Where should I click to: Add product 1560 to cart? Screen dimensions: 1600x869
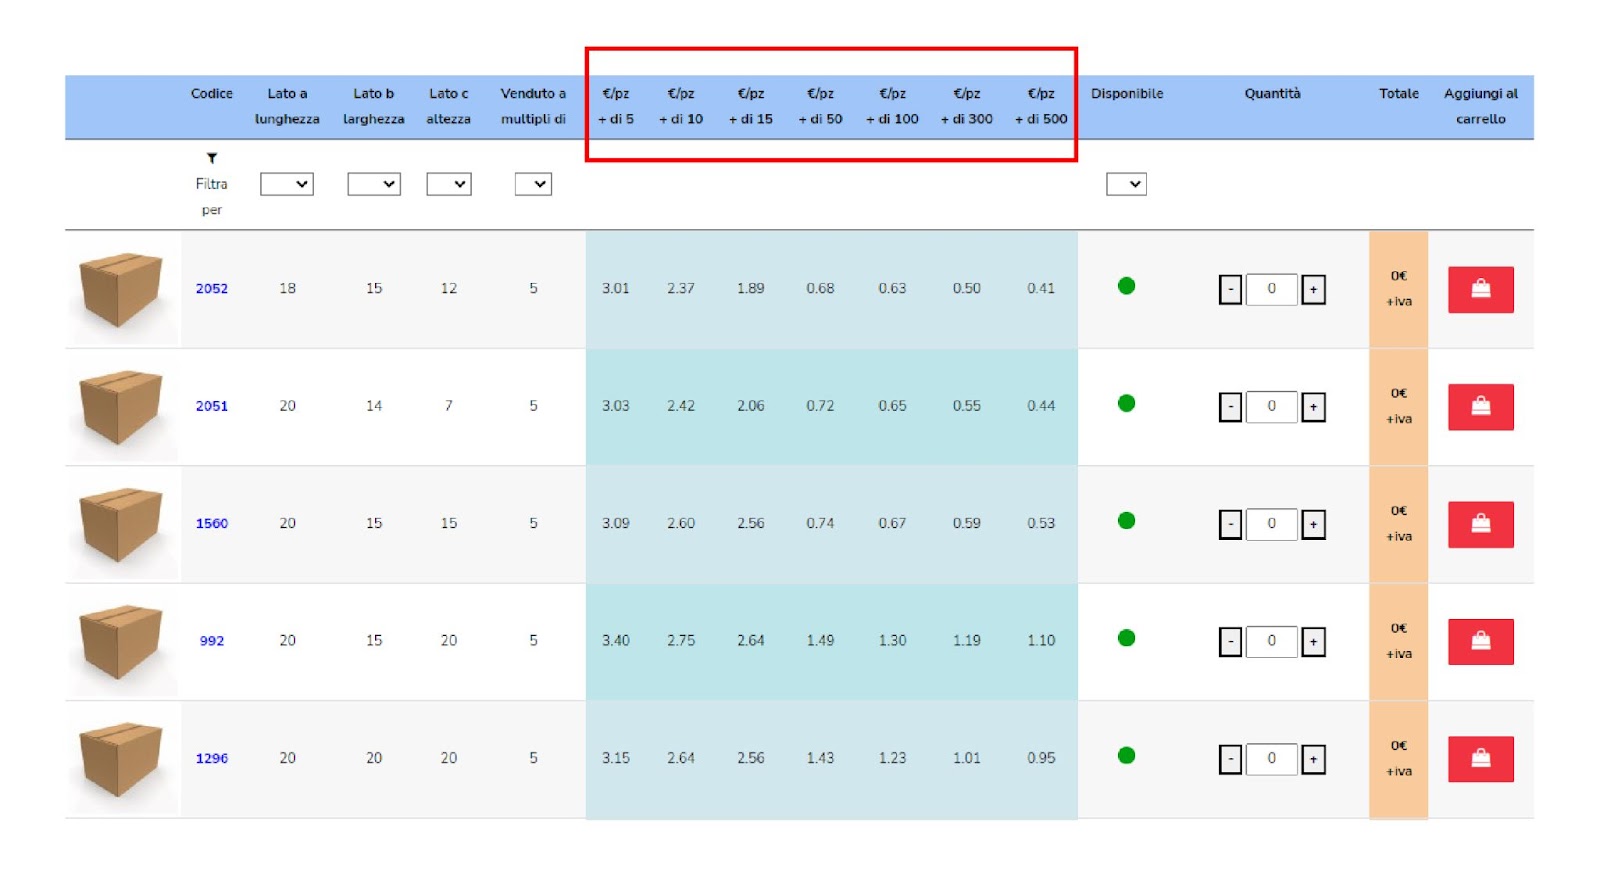click(1480, 524)
